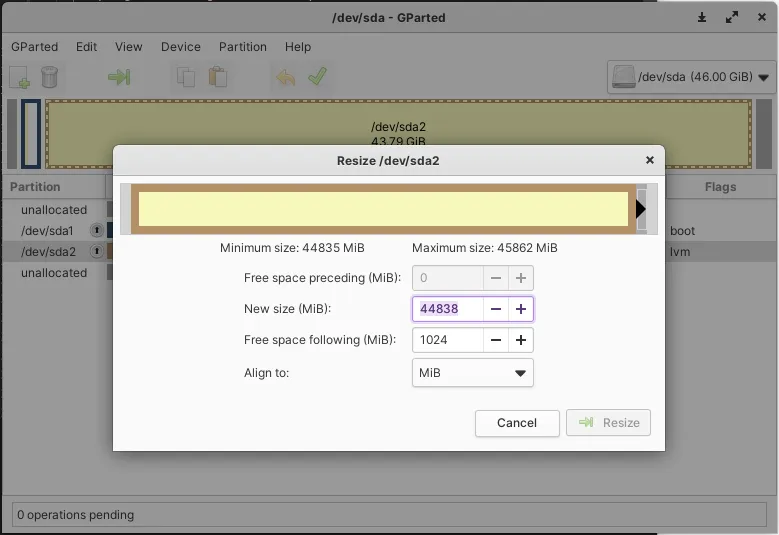Click the hard disk icon in device selector
Screen dimensions: 779x535
(x=623, y=77)
